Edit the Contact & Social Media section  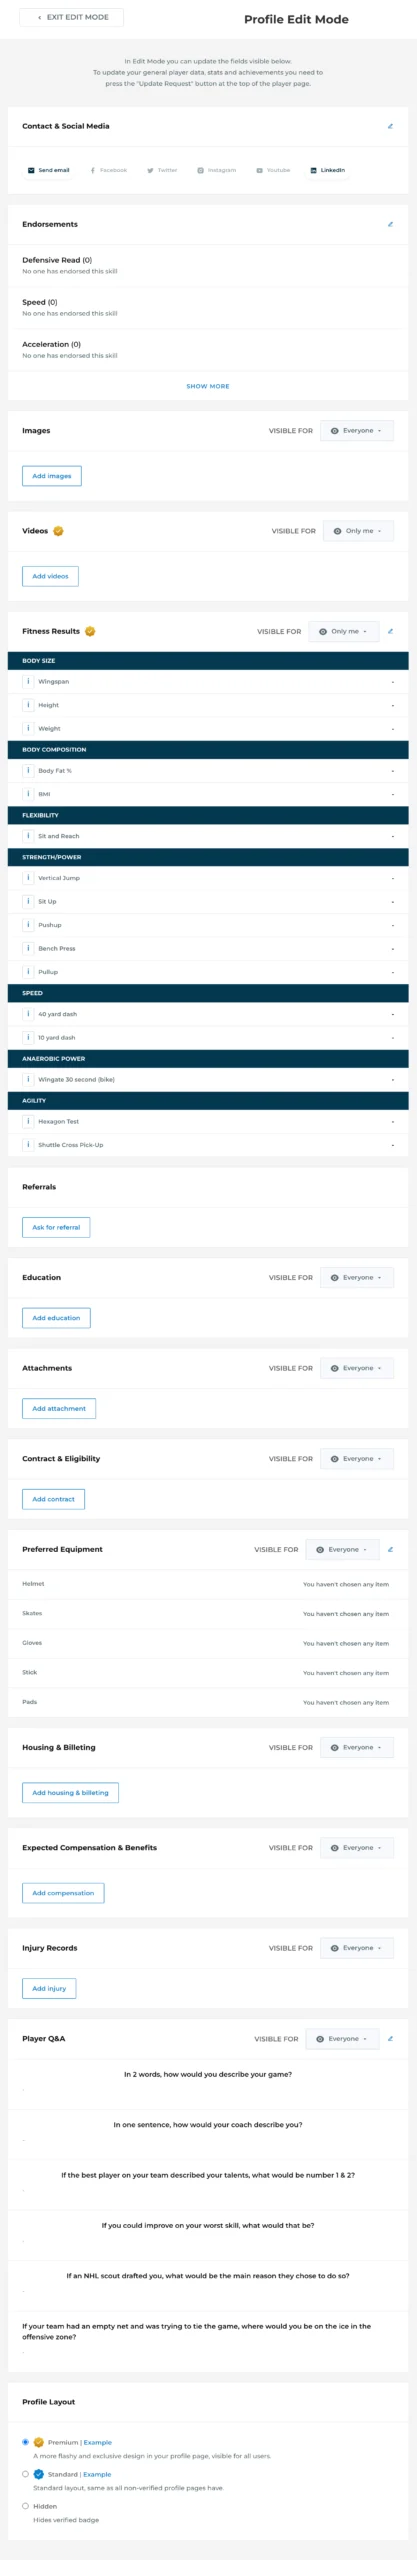point(390,126)
